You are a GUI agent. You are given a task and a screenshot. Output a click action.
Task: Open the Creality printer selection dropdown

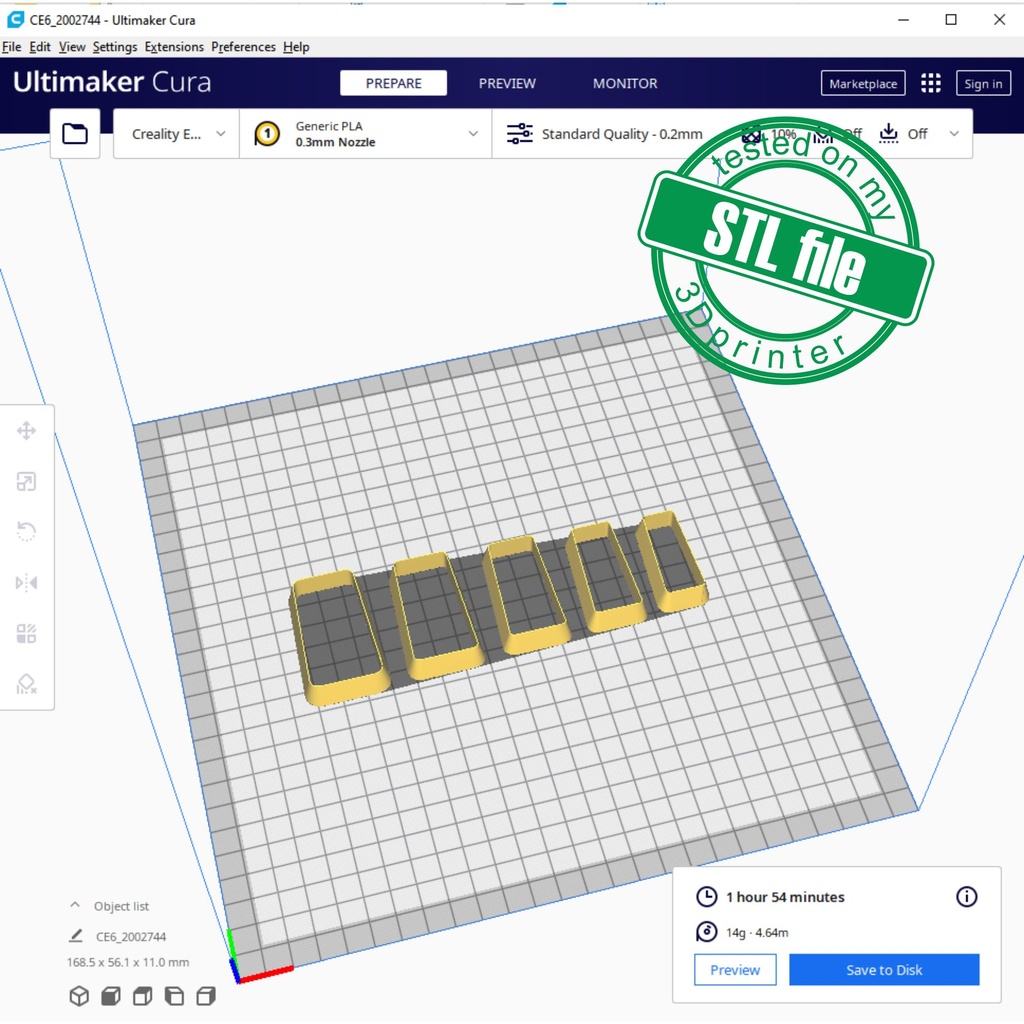tap(176, 134)
